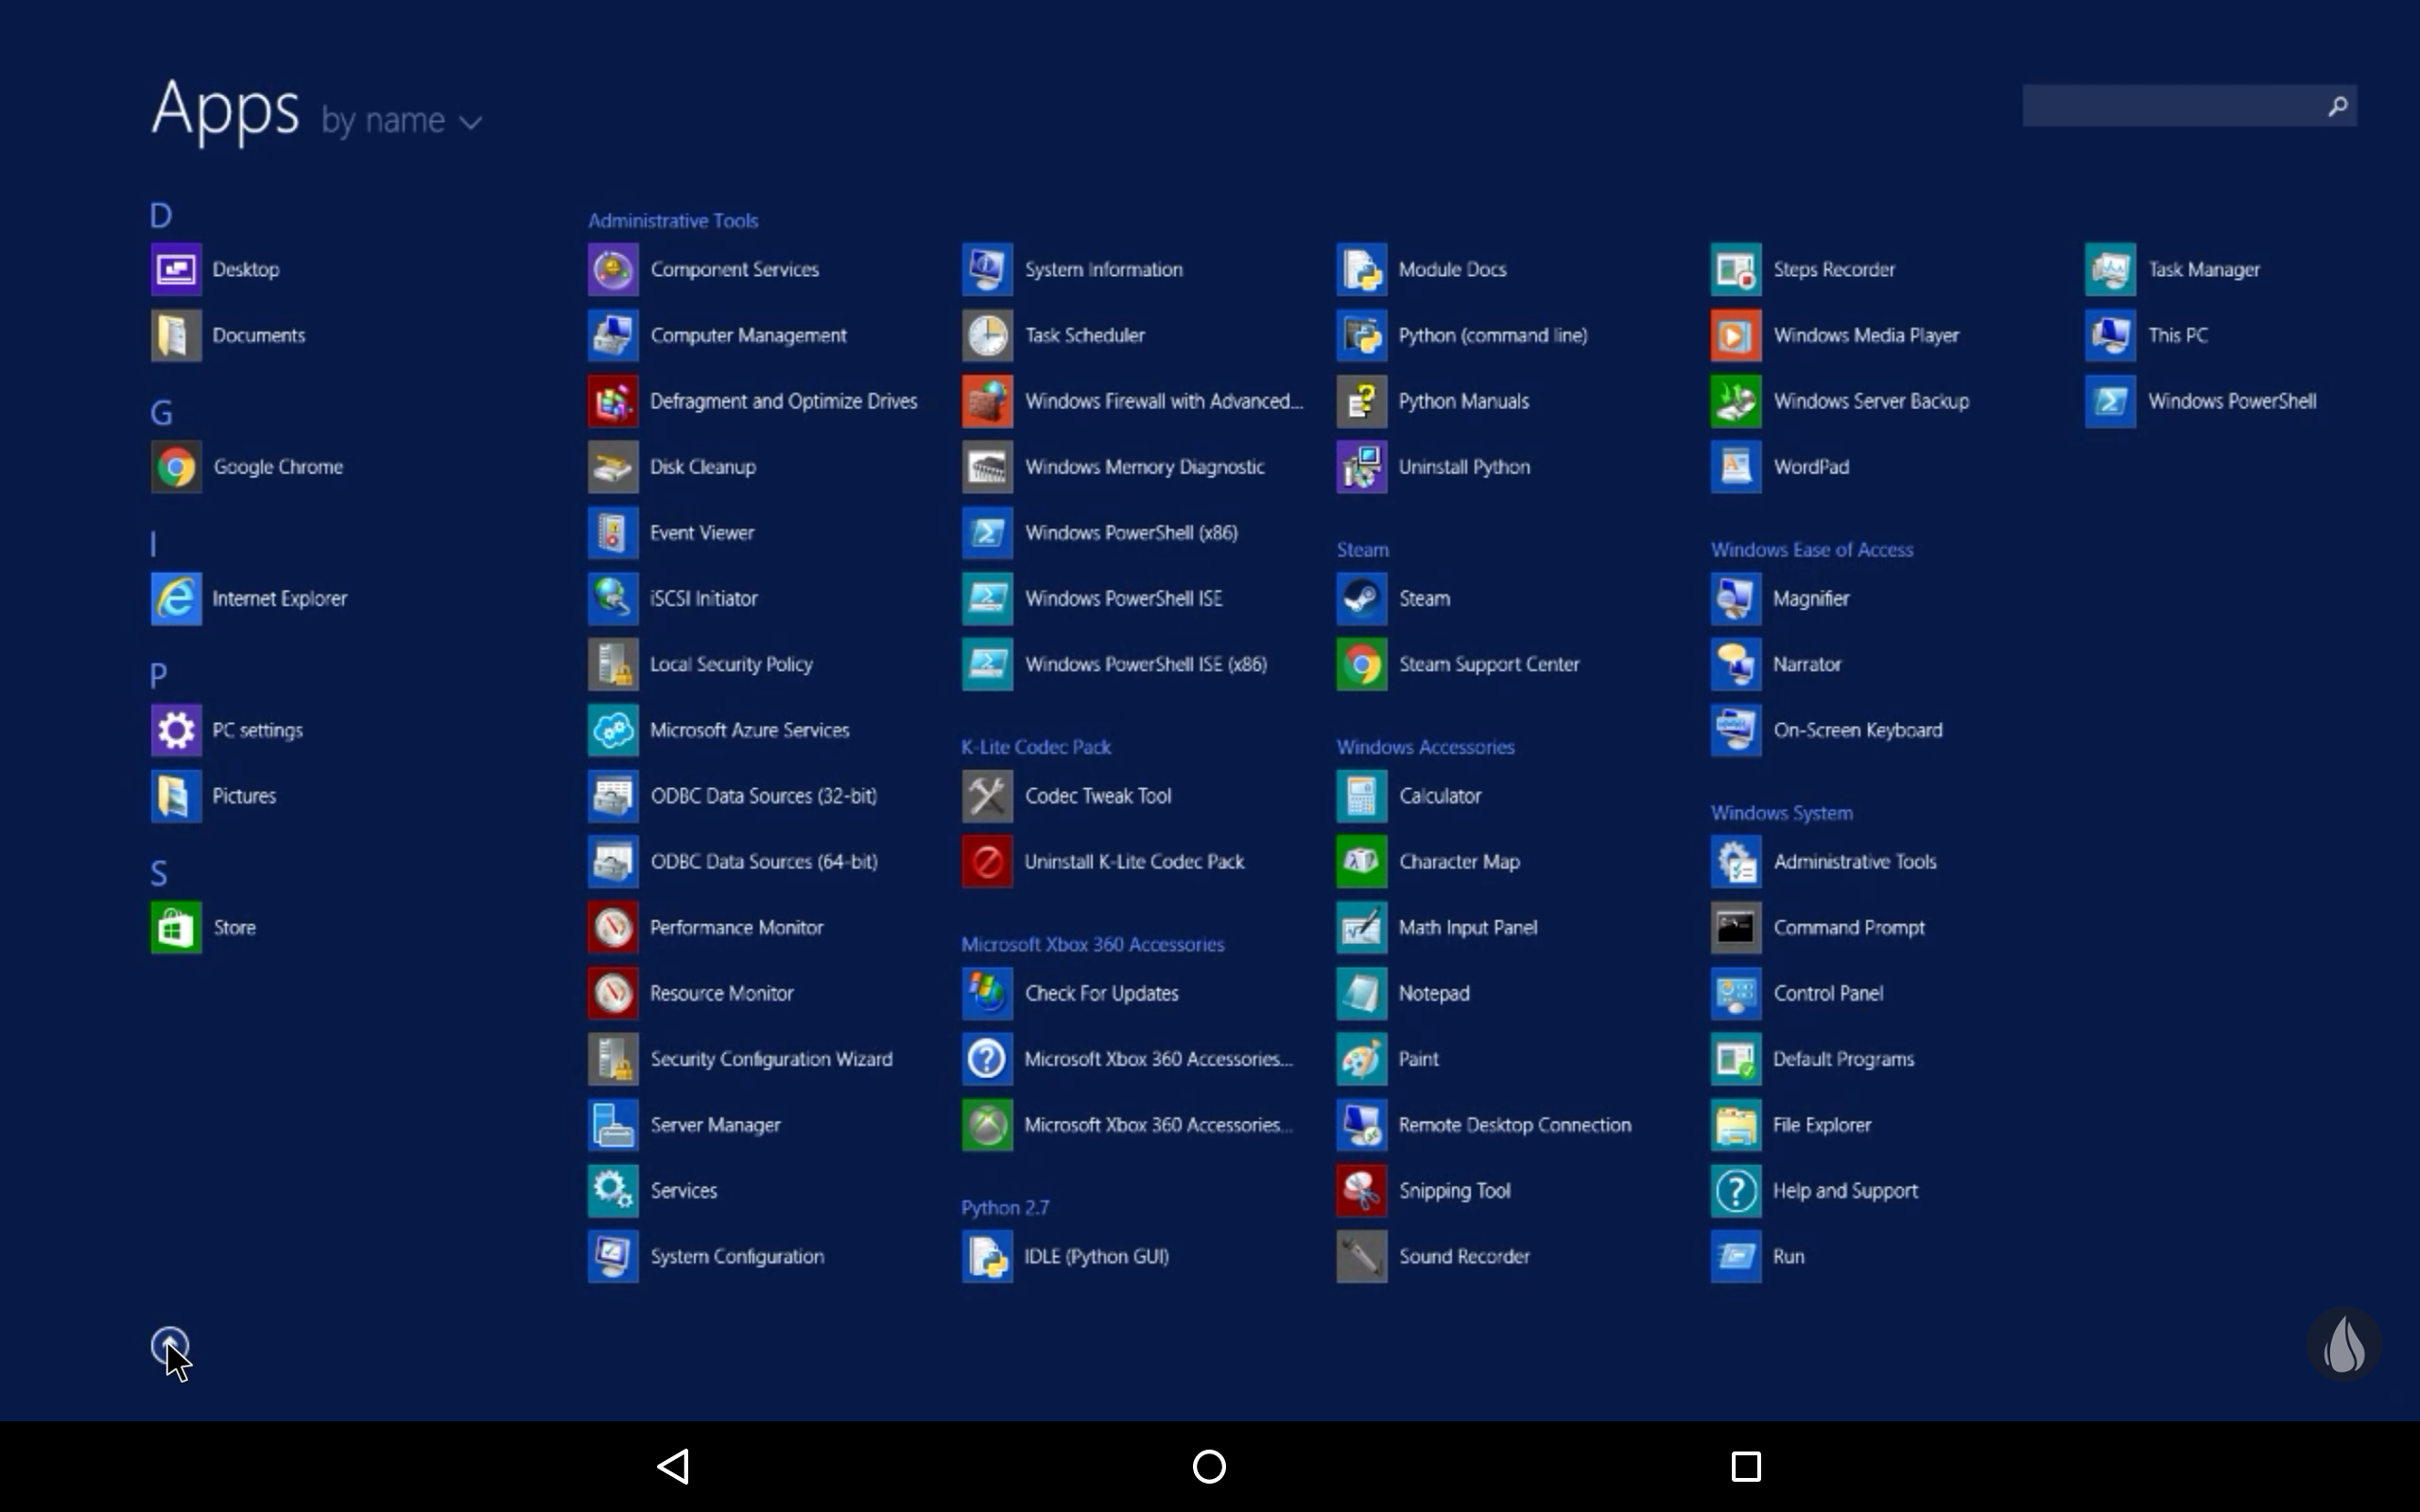Image resolution: width=2420 pixels, height=1512 pixels.
Task: Tap the Android back button
Action: tap(673, 1467)
